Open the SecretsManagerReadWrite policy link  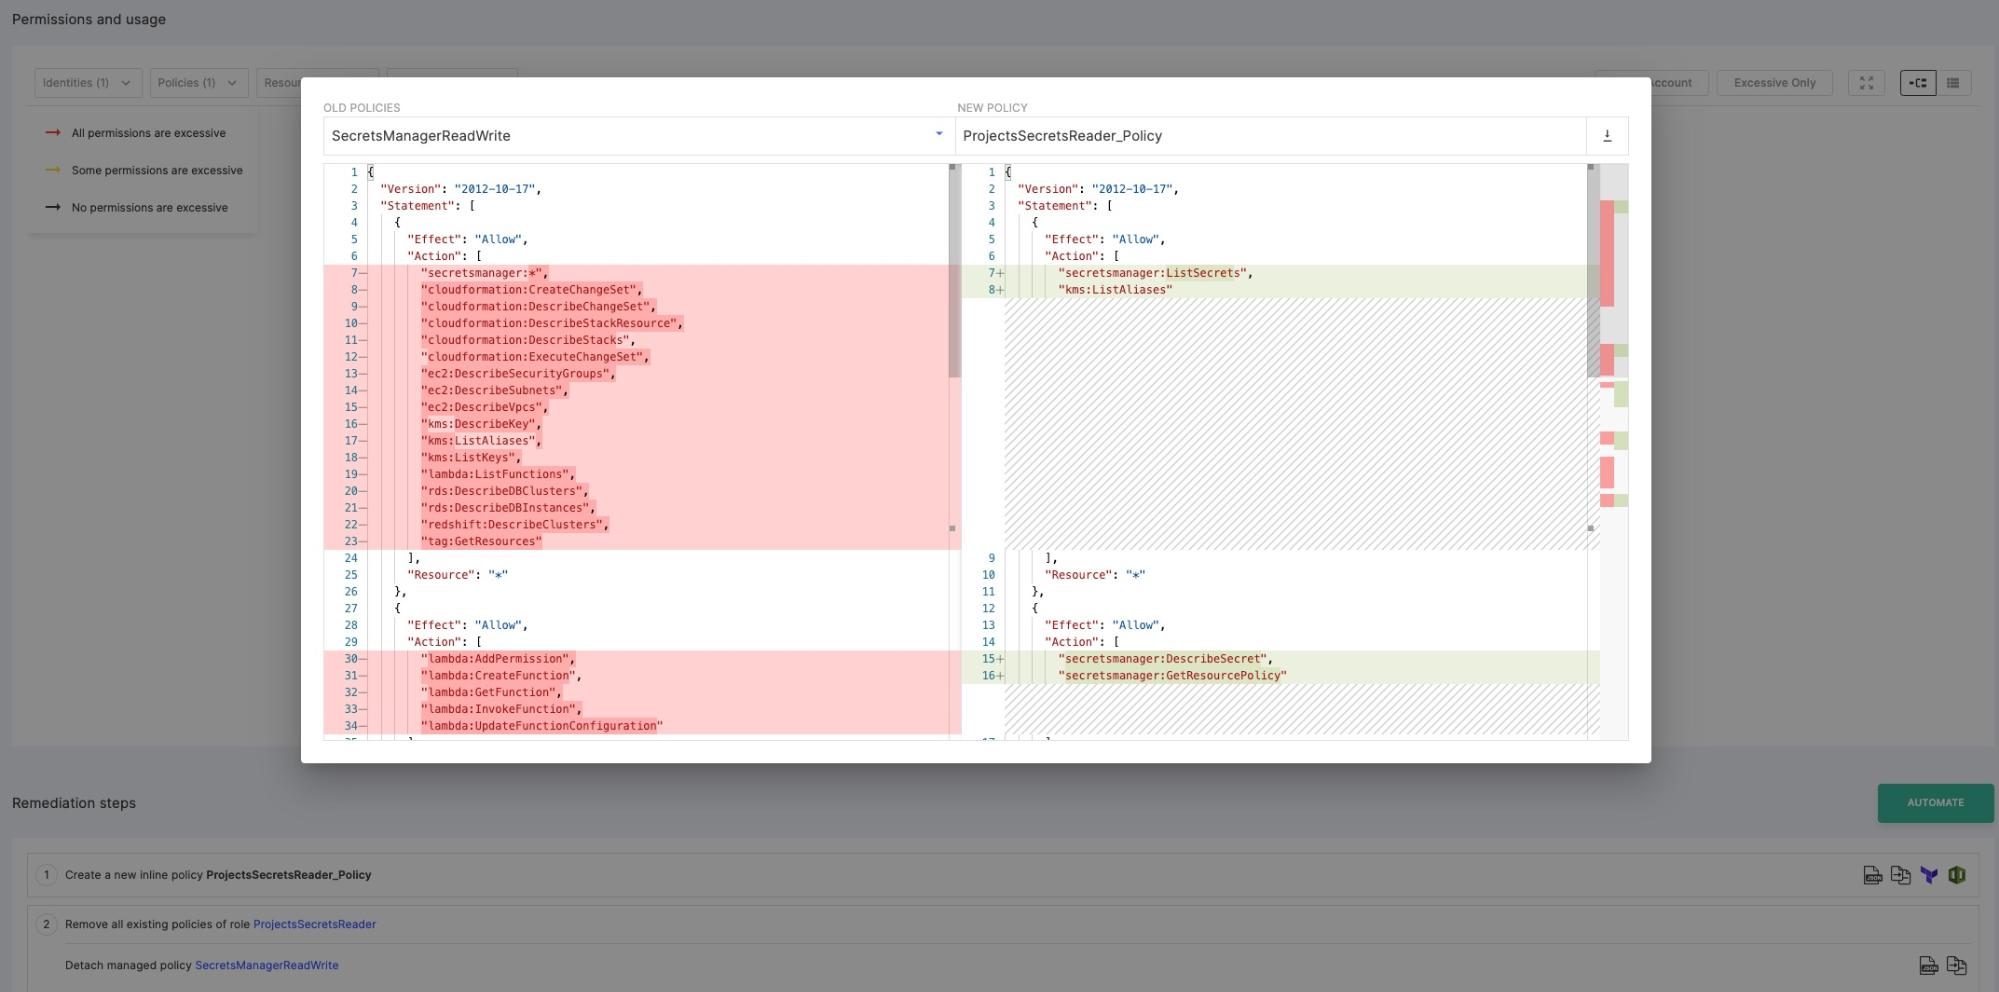[266, 965]
